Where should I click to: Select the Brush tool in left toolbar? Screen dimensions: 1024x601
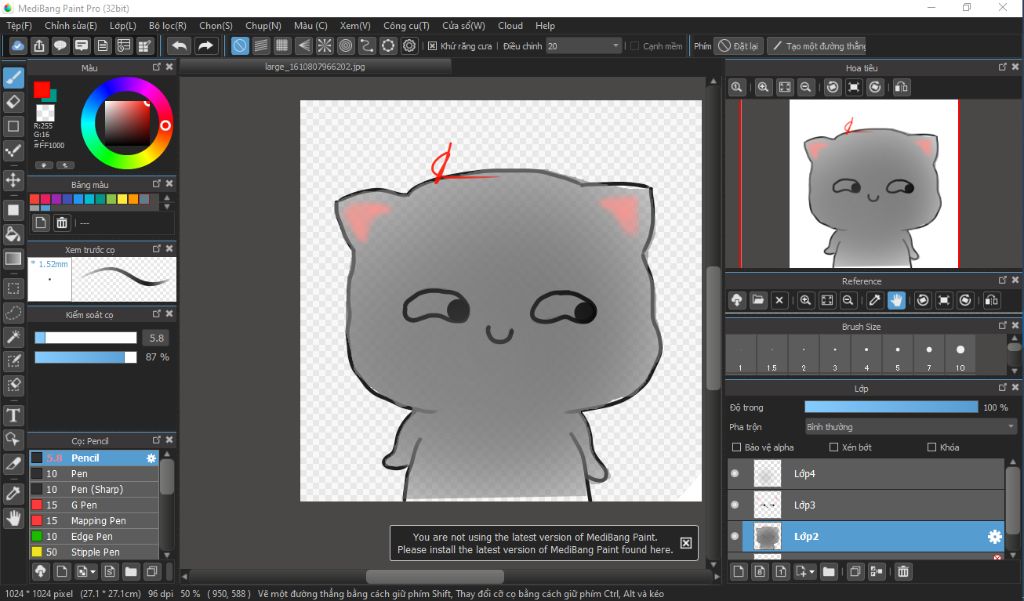click(x=13, y=78)
